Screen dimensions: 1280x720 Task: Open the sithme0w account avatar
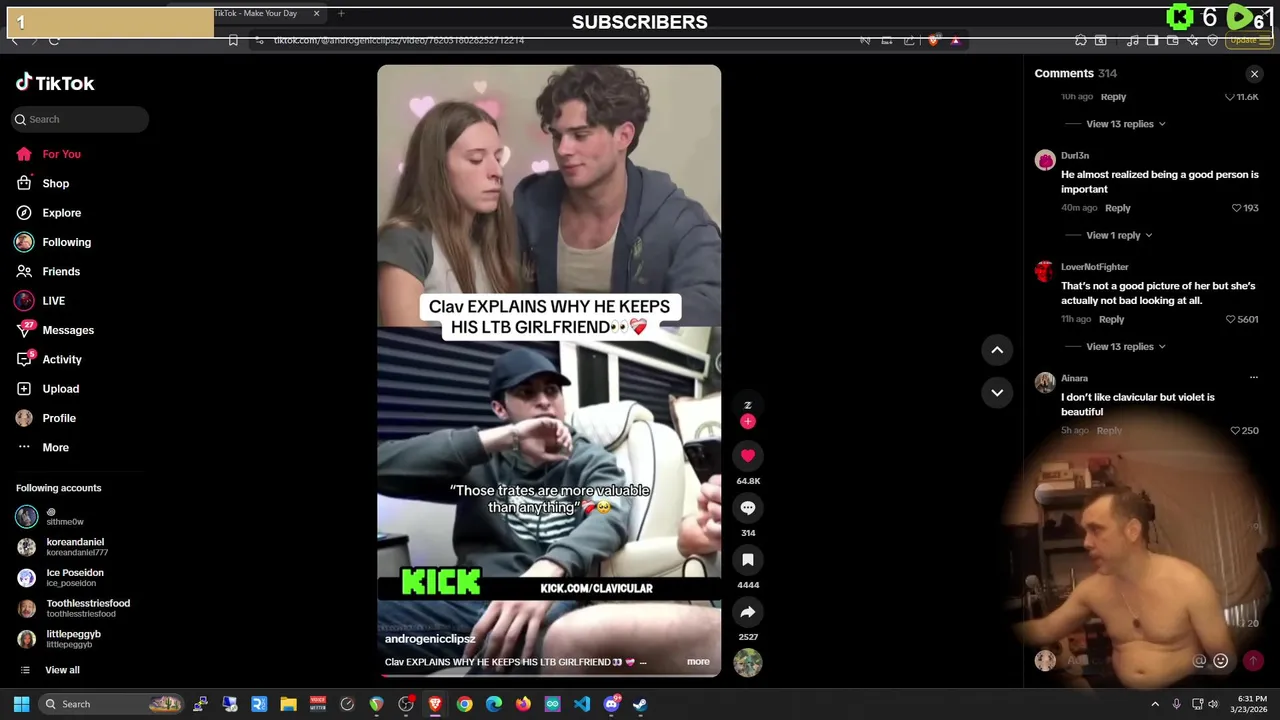pos(27,516)
